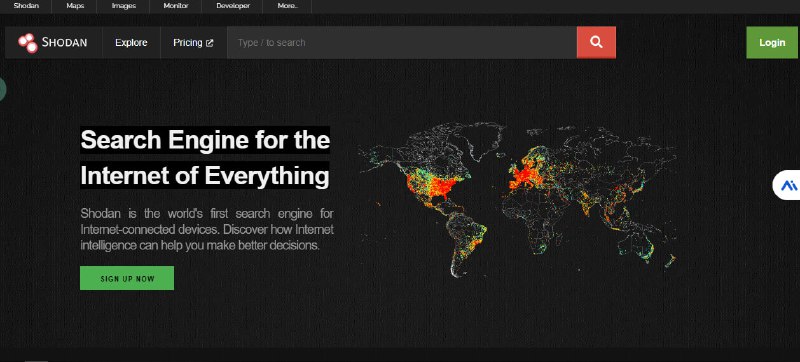
Task: Open the More... dropdown in top bar
Action: (x=287, y=6)
